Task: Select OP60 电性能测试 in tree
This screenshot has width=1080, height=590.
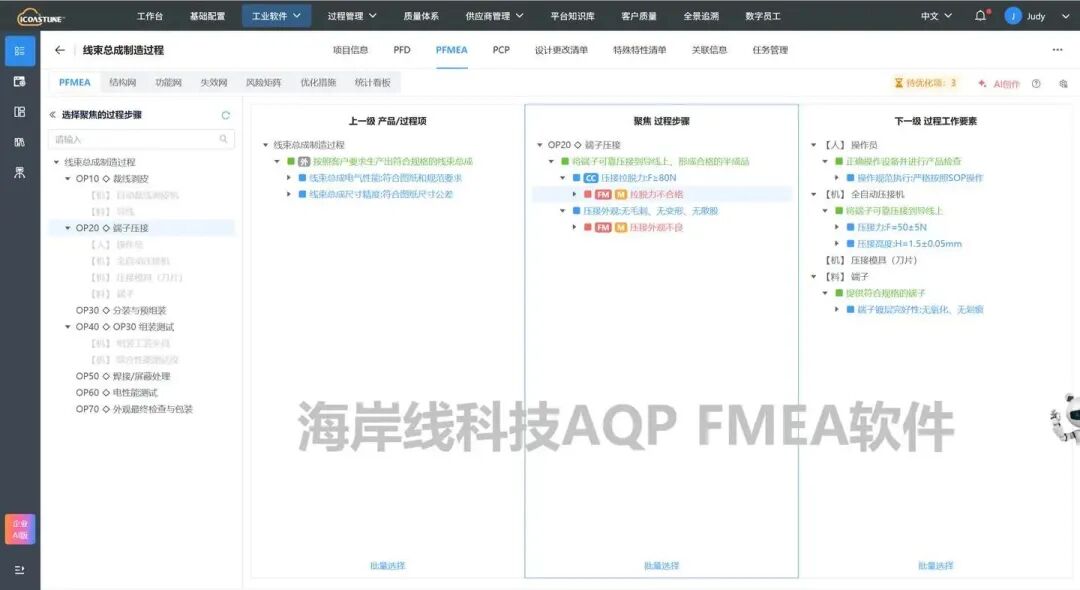Action: tap(116, 393)
